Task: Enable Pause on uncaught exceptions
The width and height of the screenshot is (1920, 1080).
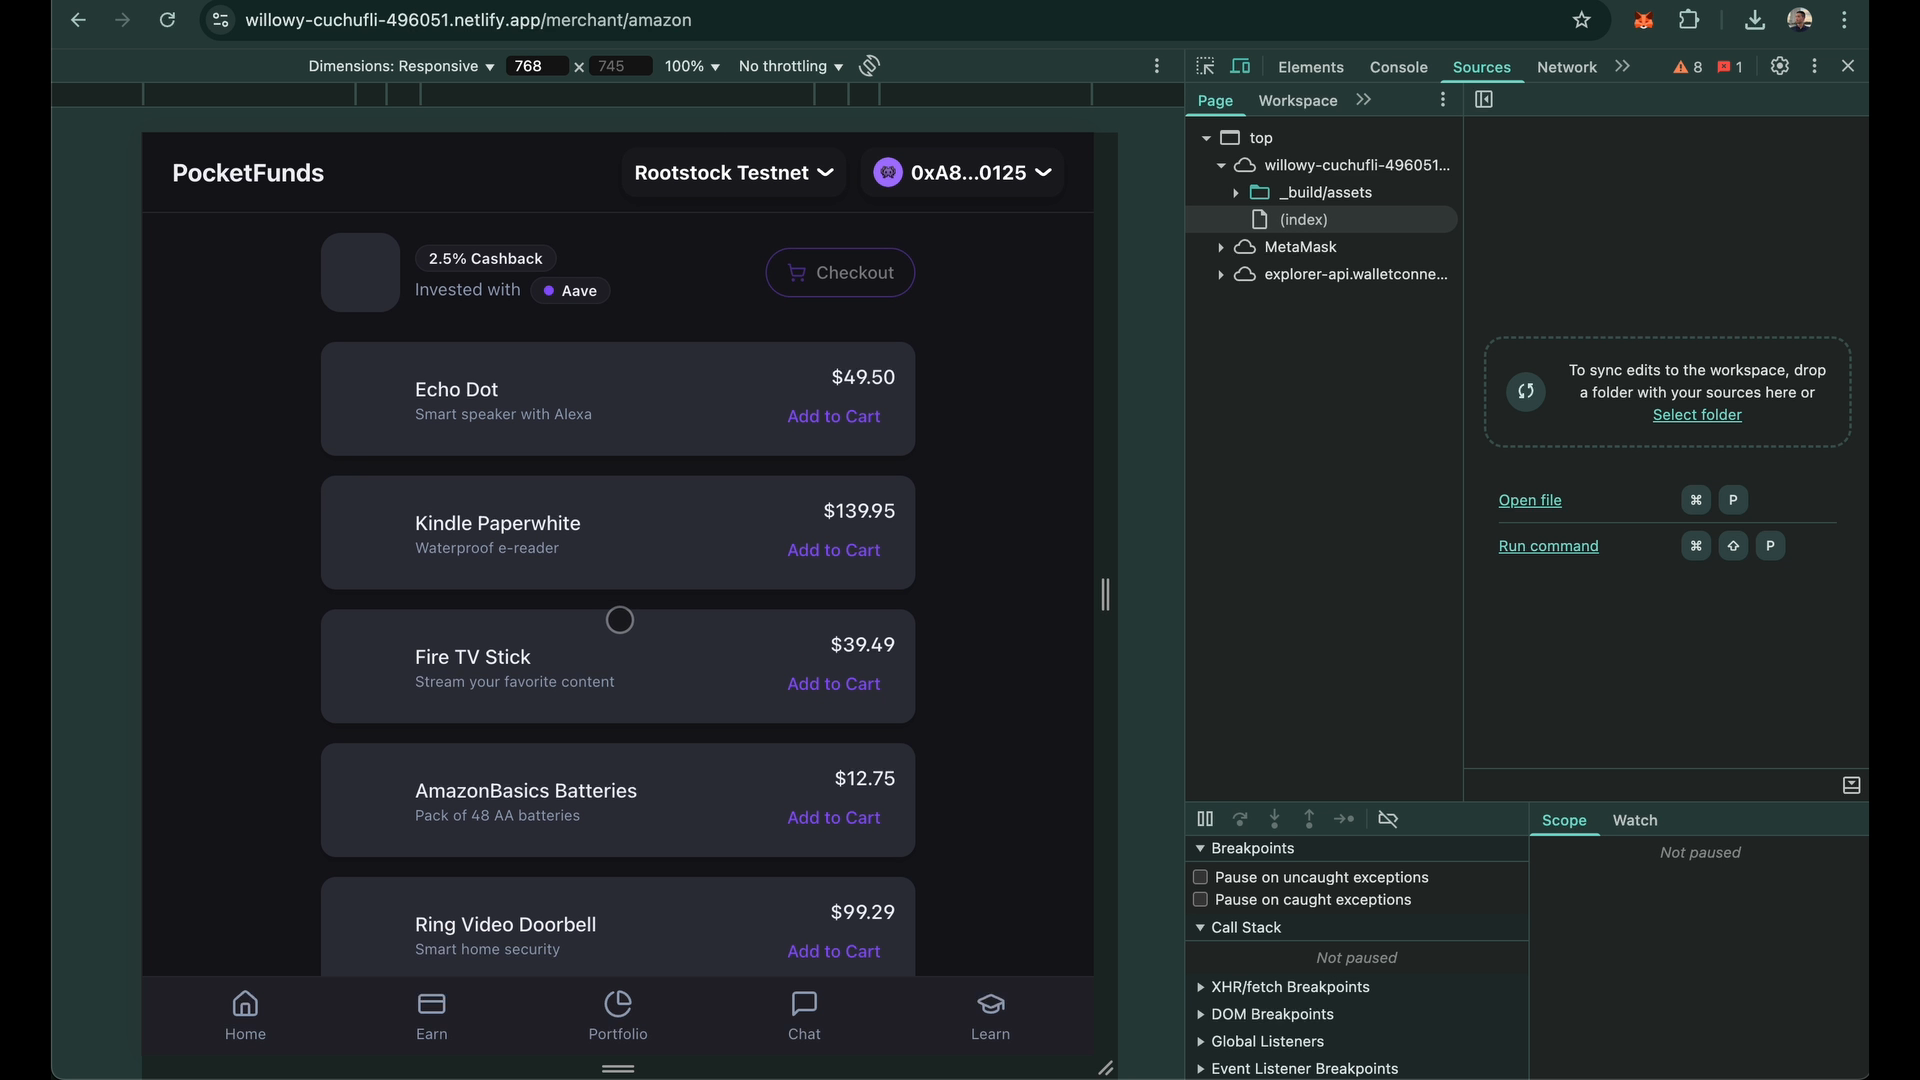Action: click(1200, 877)
